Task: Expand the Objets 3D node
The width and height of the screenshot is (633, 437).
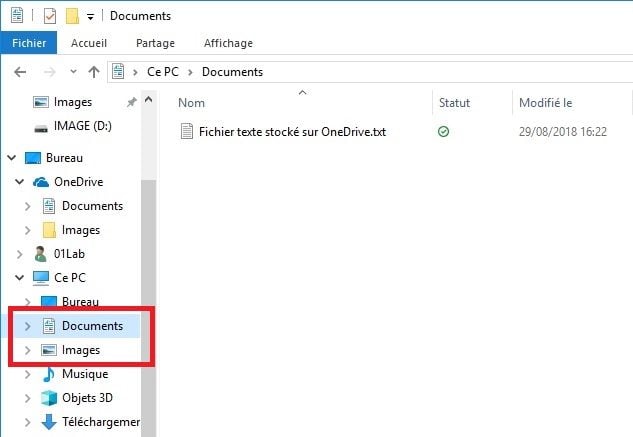Action: [x=27, y=398]
